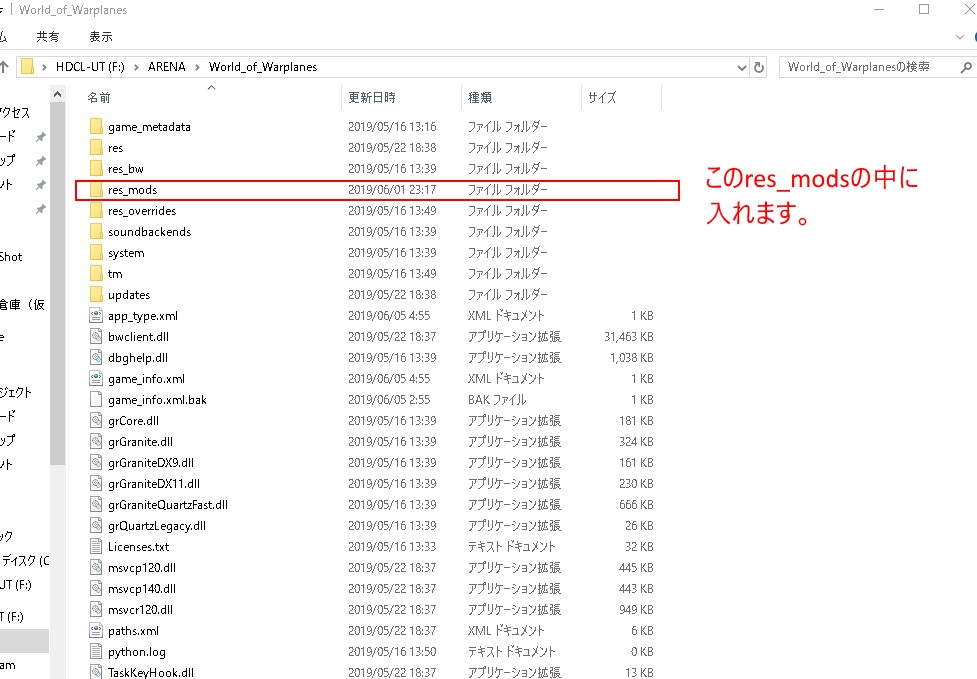Click World_of_Warplanes breadcrumb segment
Image resolution: width=977 pixels, height=679 pixels.
263,67
